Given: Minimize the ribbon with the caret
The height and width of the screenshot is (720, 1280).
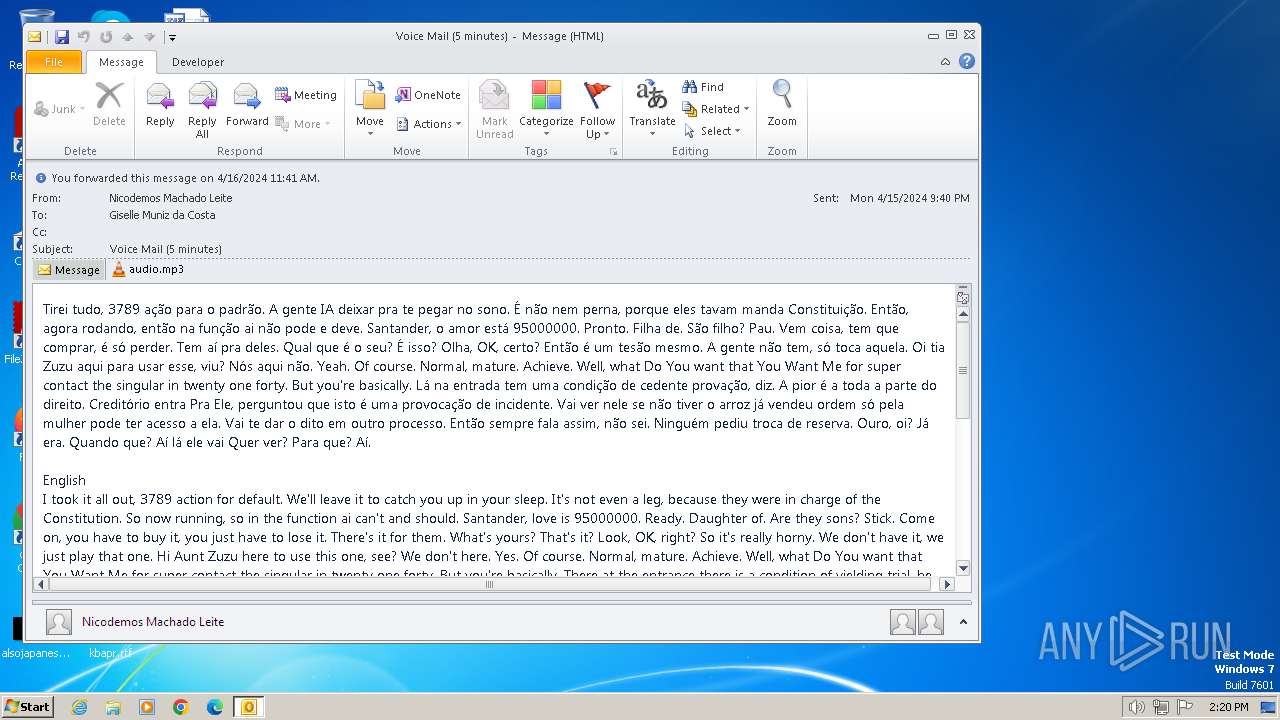Looking at the screenshot, I should [945, 62].
